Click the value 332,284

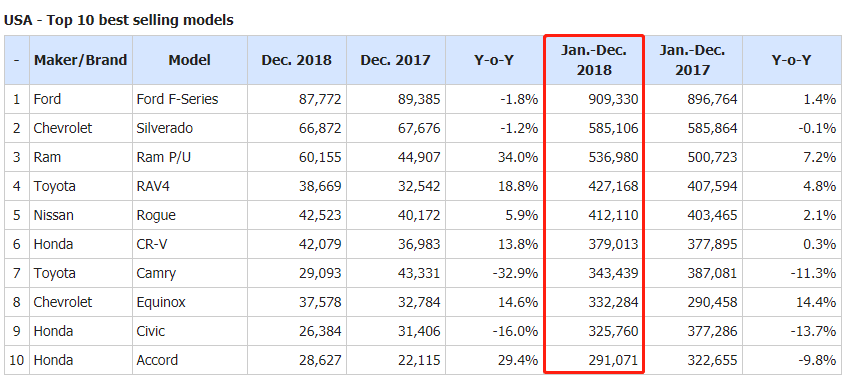tap(612, 302)
